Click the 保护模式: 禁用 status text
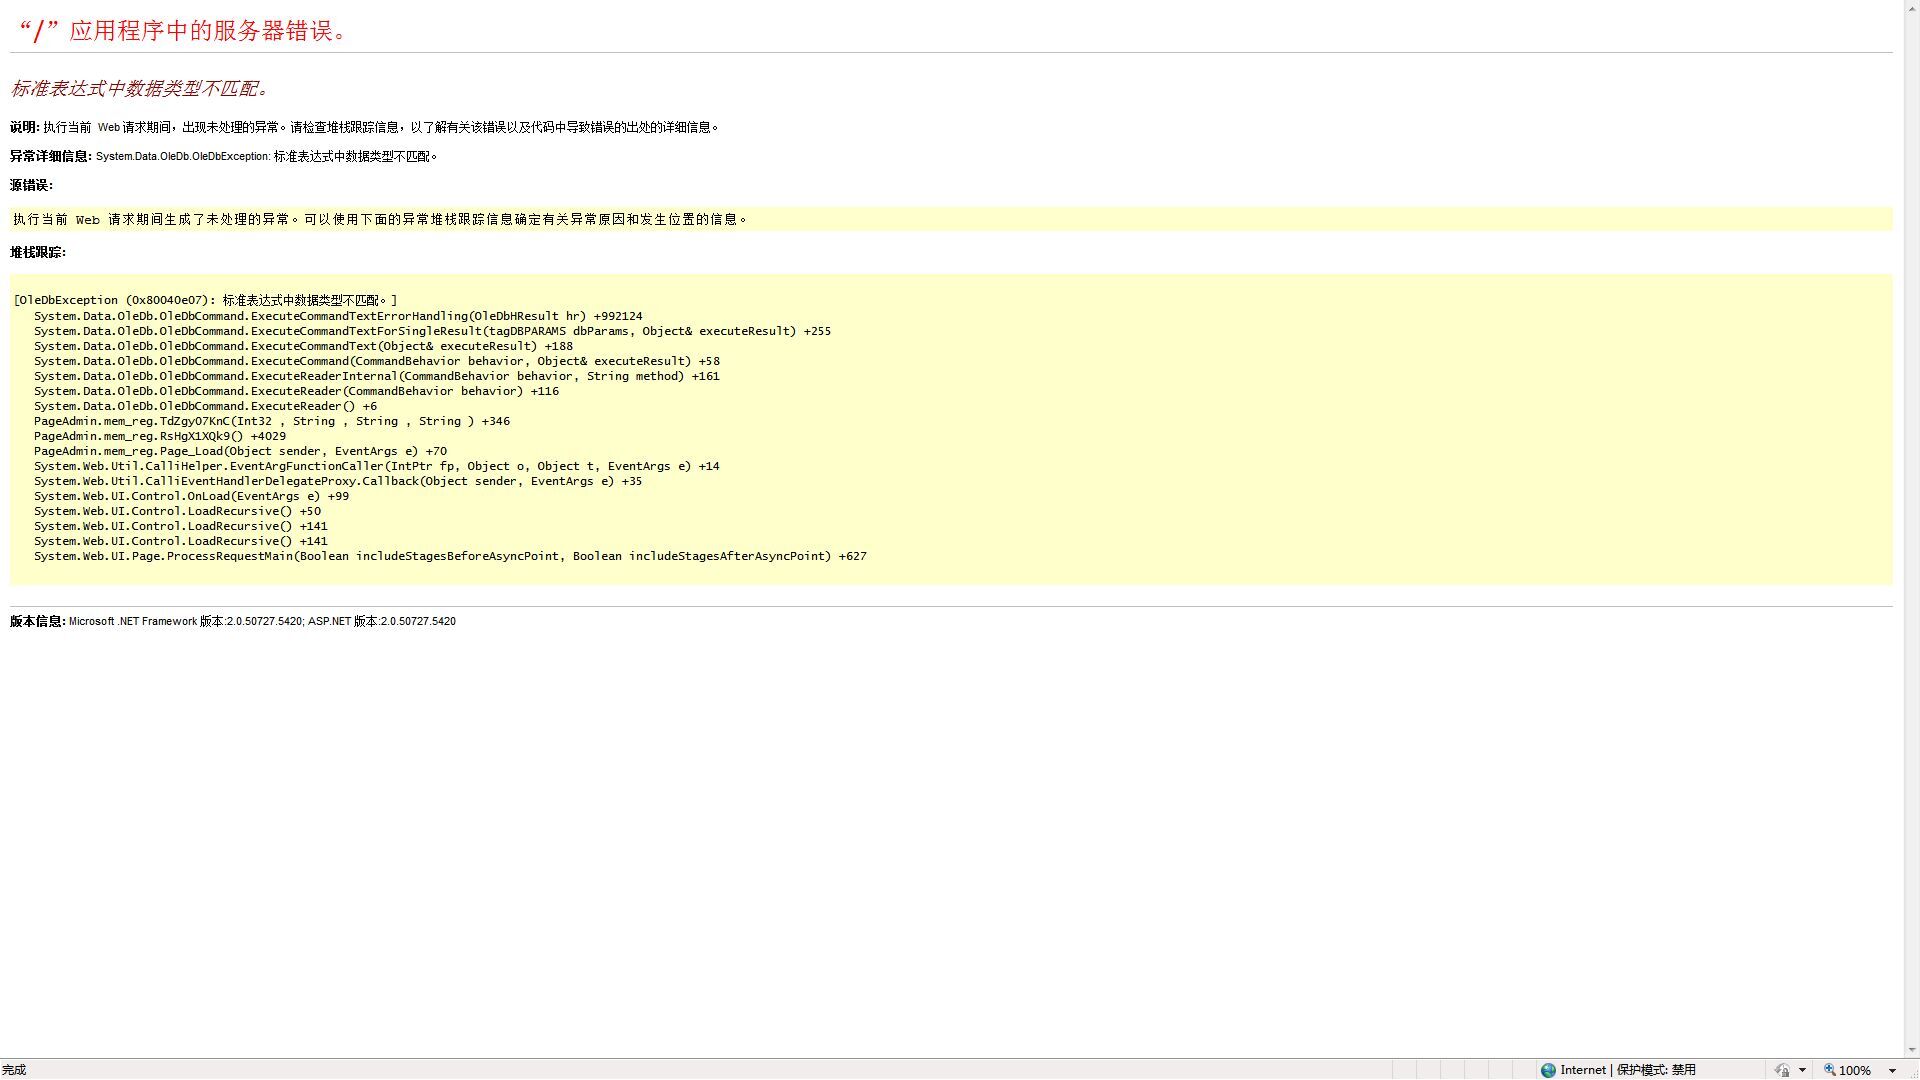1920x1080 pixels. tap(1656, 1070)
